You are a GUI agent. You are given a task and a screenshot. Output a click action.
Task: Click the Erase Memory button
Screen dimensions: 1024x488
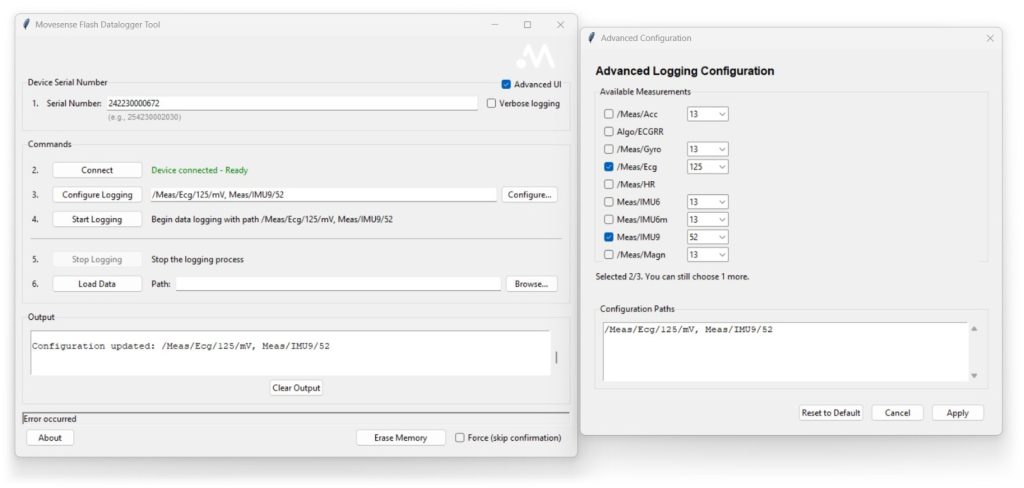tap(400, 437)
